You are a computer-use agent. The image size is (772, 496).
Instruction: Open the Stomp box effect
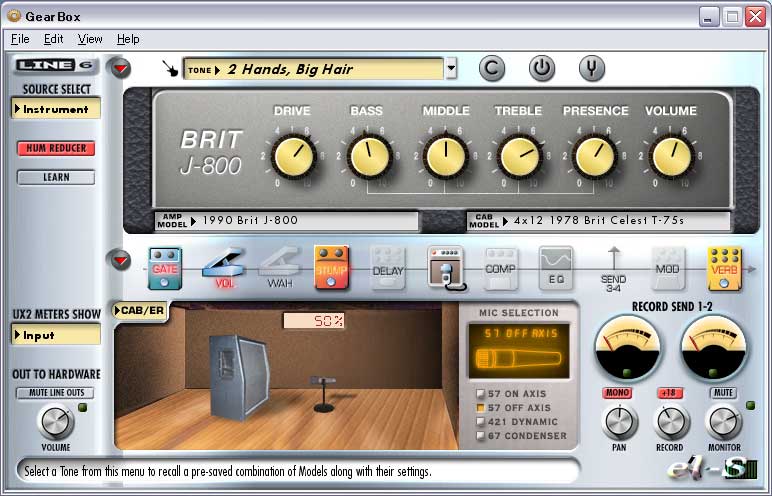click(x=332, y=267)
